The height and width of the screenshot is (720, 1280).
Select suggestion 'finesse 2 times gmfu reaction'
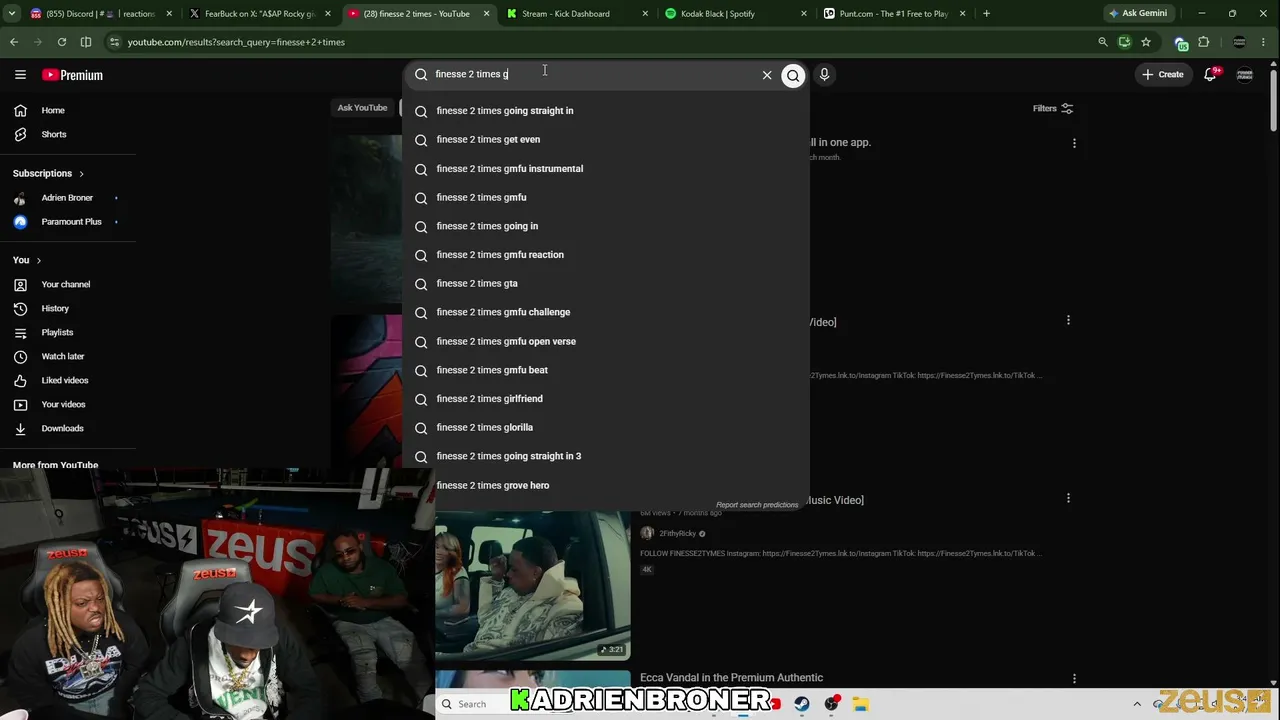click(606, 255)
